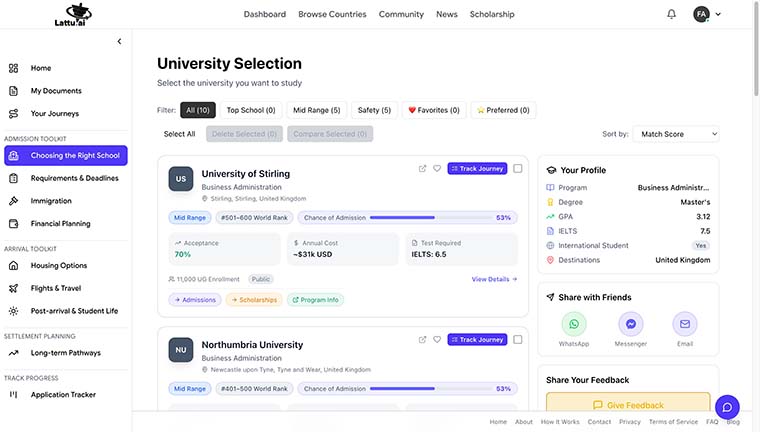The image size is (760, 432).
Task: Click Give Feedback button
Action: [628, 404]
